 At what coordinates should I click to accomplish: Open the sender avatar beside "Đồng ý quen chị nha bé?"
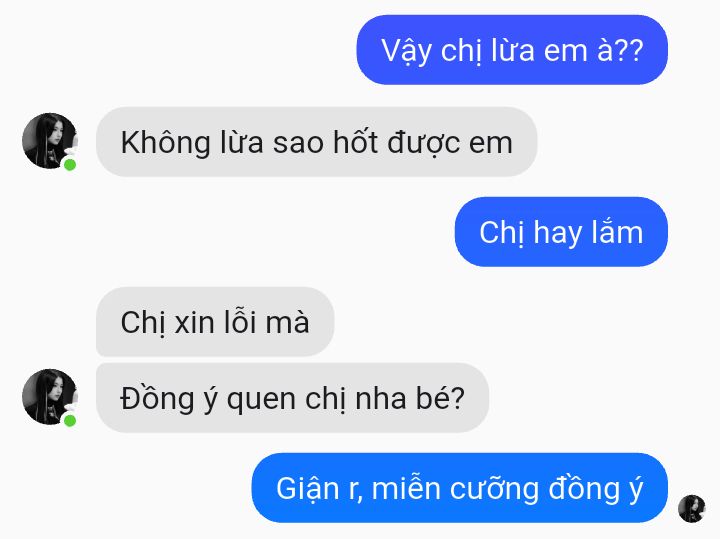tap(50, 397)
